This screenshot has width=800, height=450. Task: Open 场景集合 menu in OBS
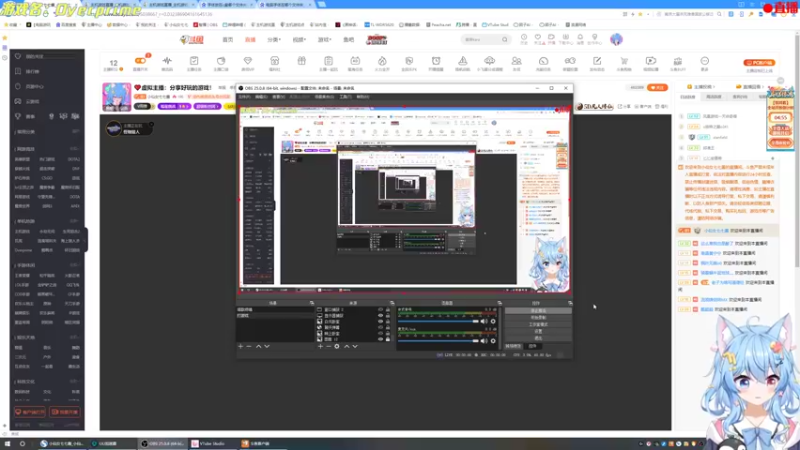[x=324, y=96]
